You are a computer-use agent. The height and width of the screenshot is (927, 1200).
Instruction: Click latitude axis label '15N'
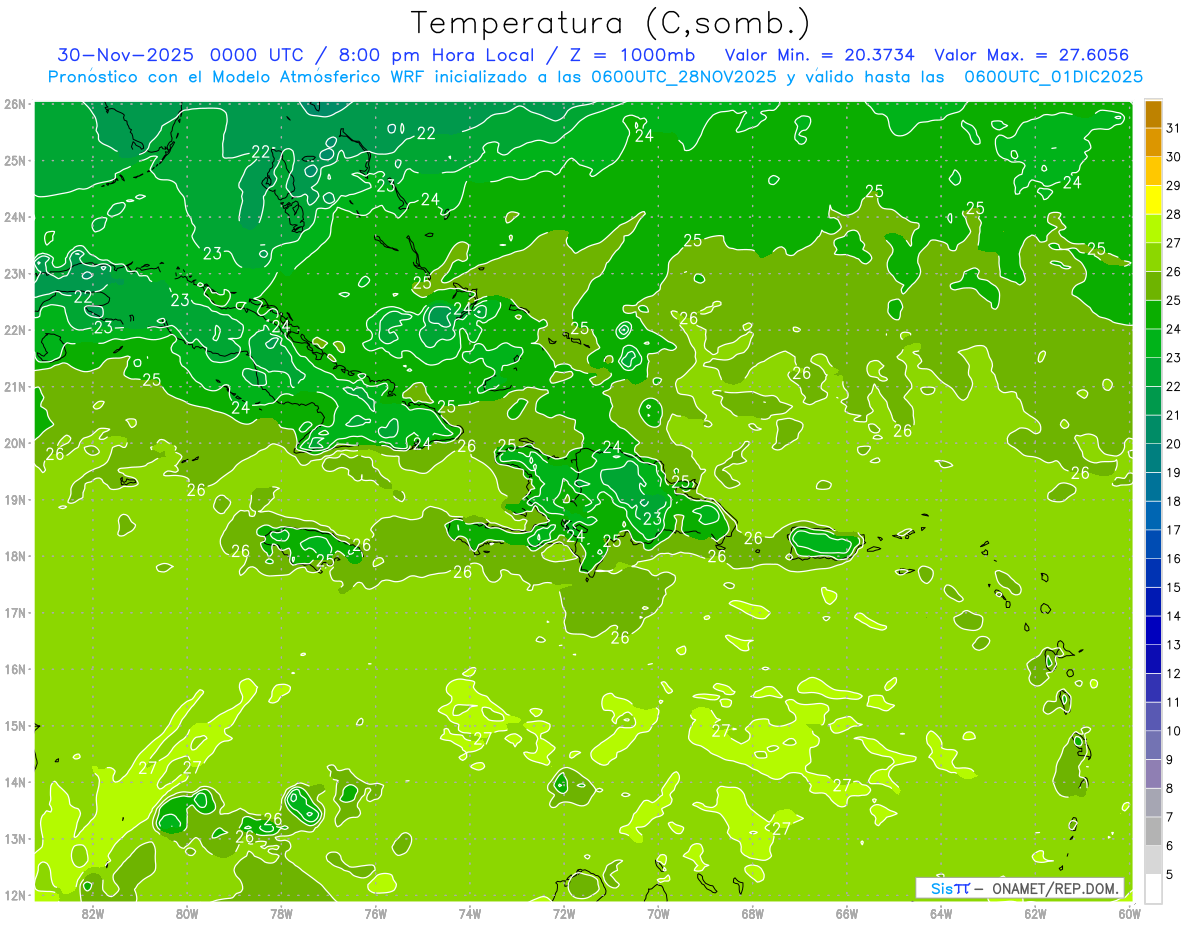tap(15, 726)
